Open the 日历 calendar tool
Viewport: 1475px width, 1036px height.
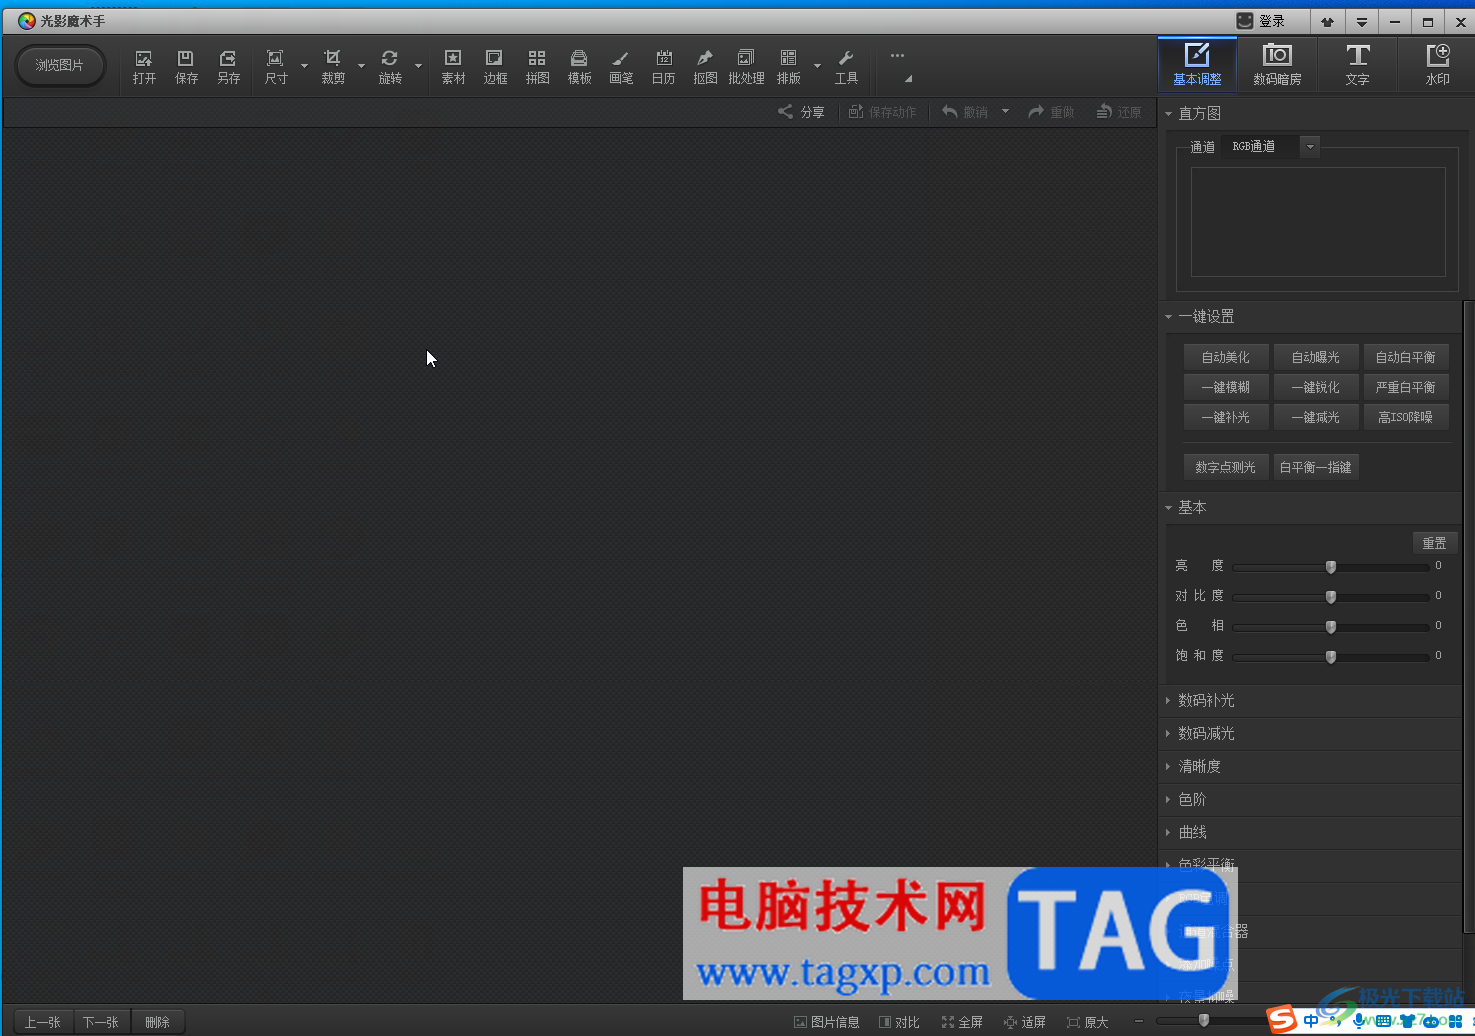[x=663, y=66]
